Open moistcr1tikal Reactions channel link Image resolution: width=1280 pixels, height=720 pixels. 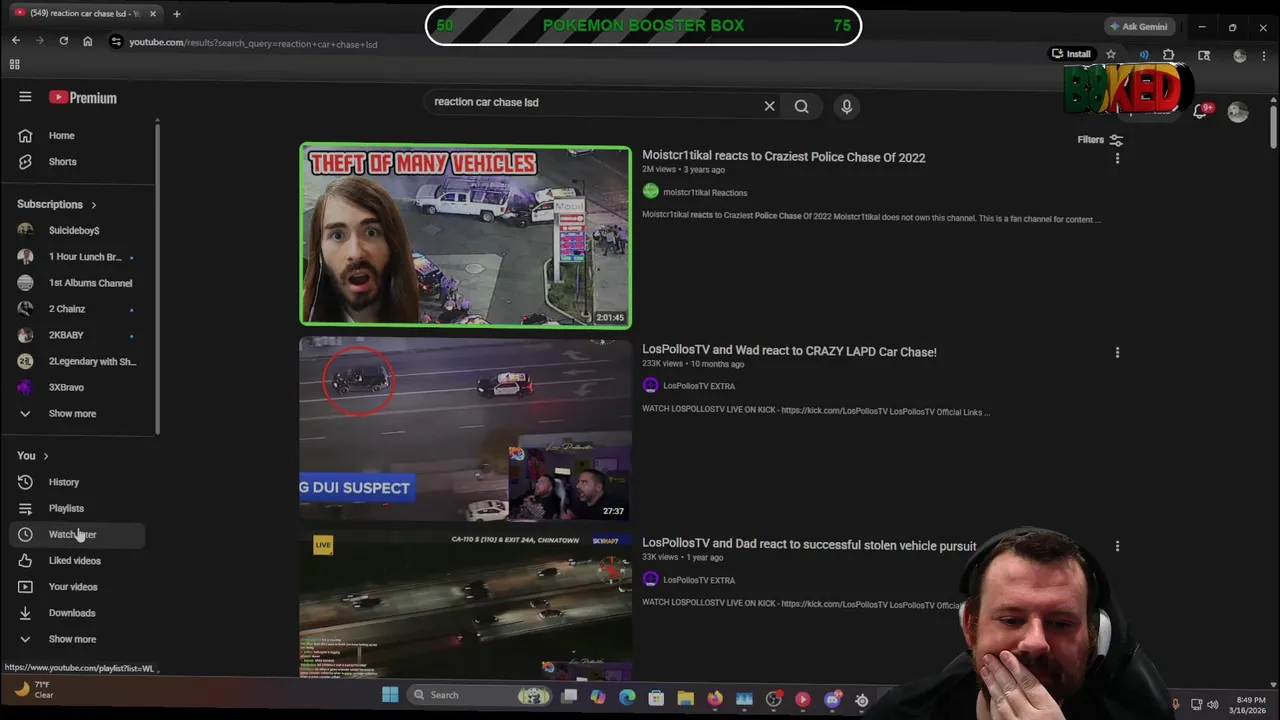click(x=705, y=192)
